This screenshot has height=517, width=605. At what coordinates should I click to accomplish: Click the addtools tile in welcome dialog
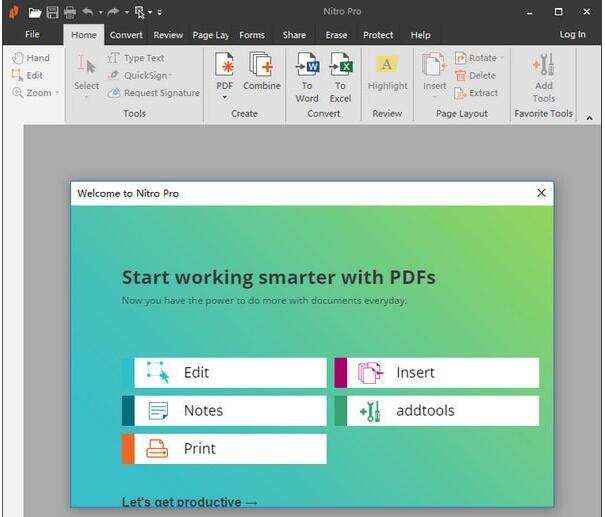437,411
